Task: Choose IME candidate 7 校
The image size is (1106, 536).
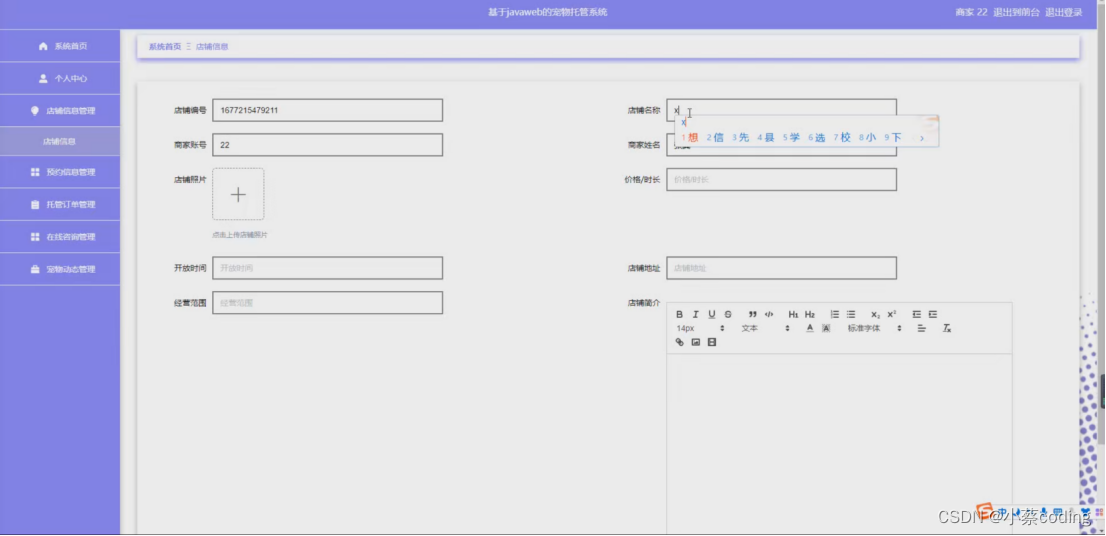Action: (842, 138)
